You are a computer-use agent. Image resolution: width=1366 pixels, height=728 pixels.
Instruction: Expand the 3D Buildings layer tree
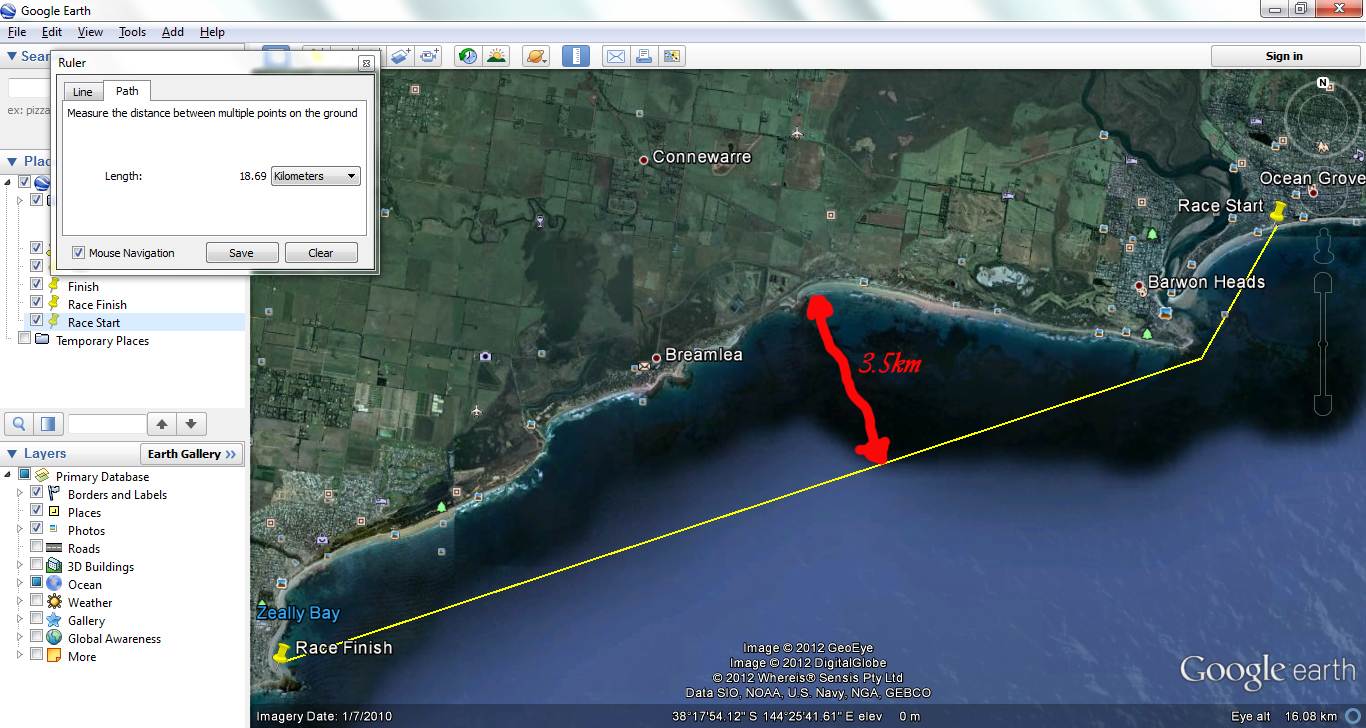(19, 566)
